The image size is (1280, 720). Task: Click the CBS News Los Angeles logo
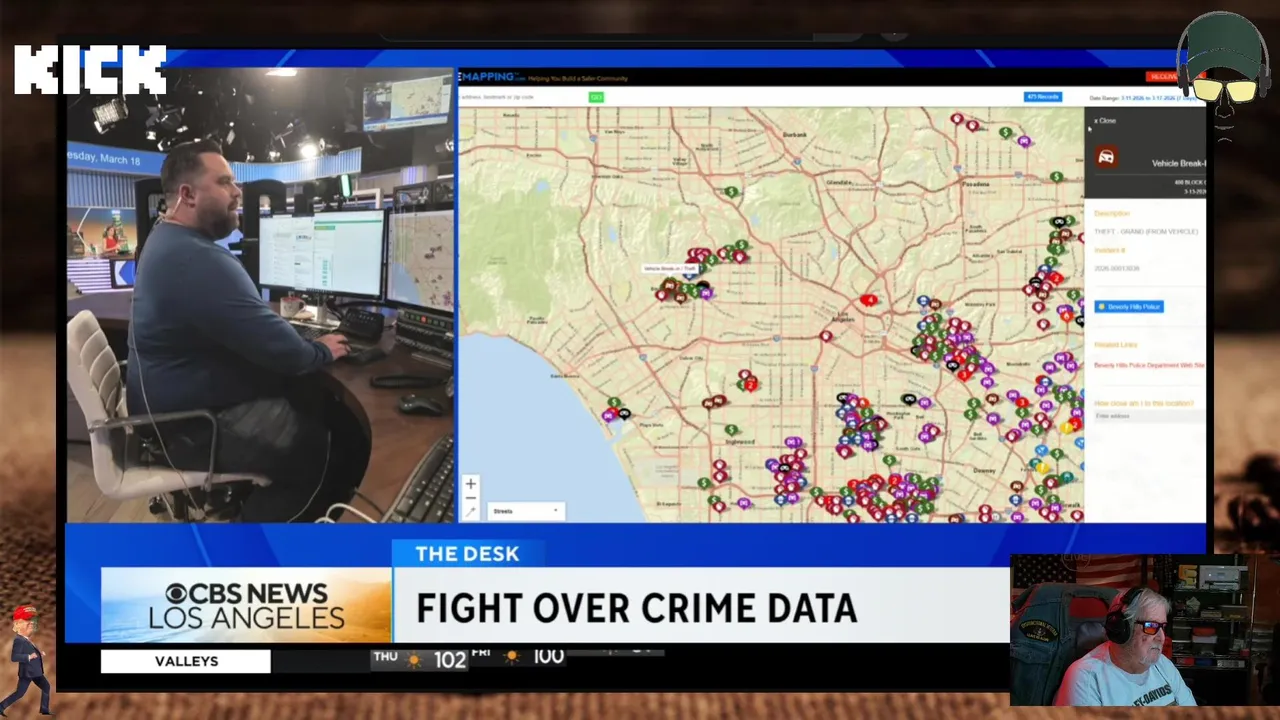pyautogui.click(x=246, y=606)
